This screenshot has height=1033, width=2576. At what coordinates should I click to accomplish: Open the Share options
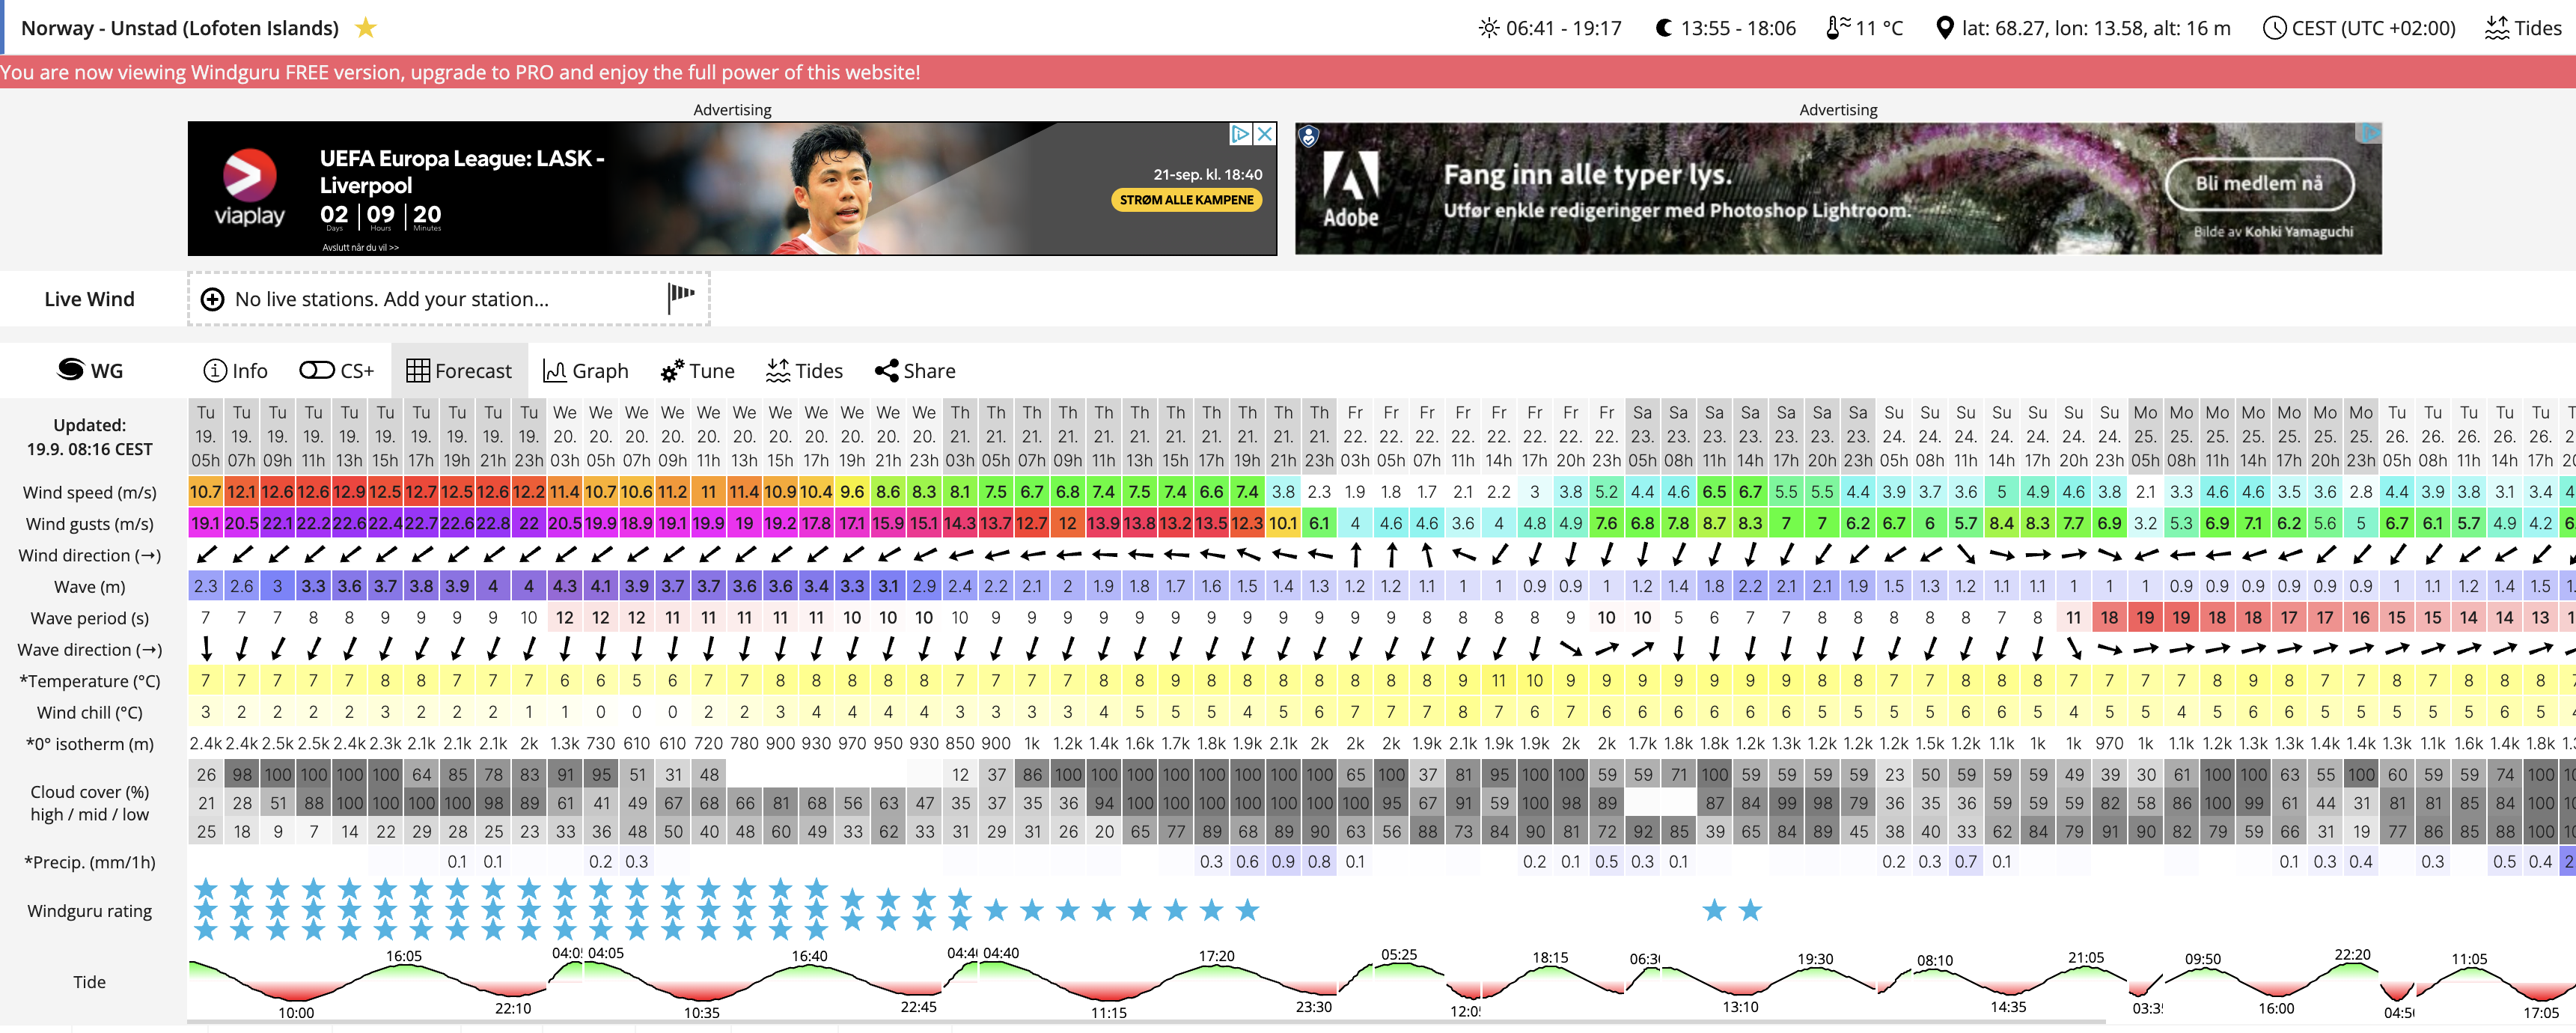tap(915, 371)
